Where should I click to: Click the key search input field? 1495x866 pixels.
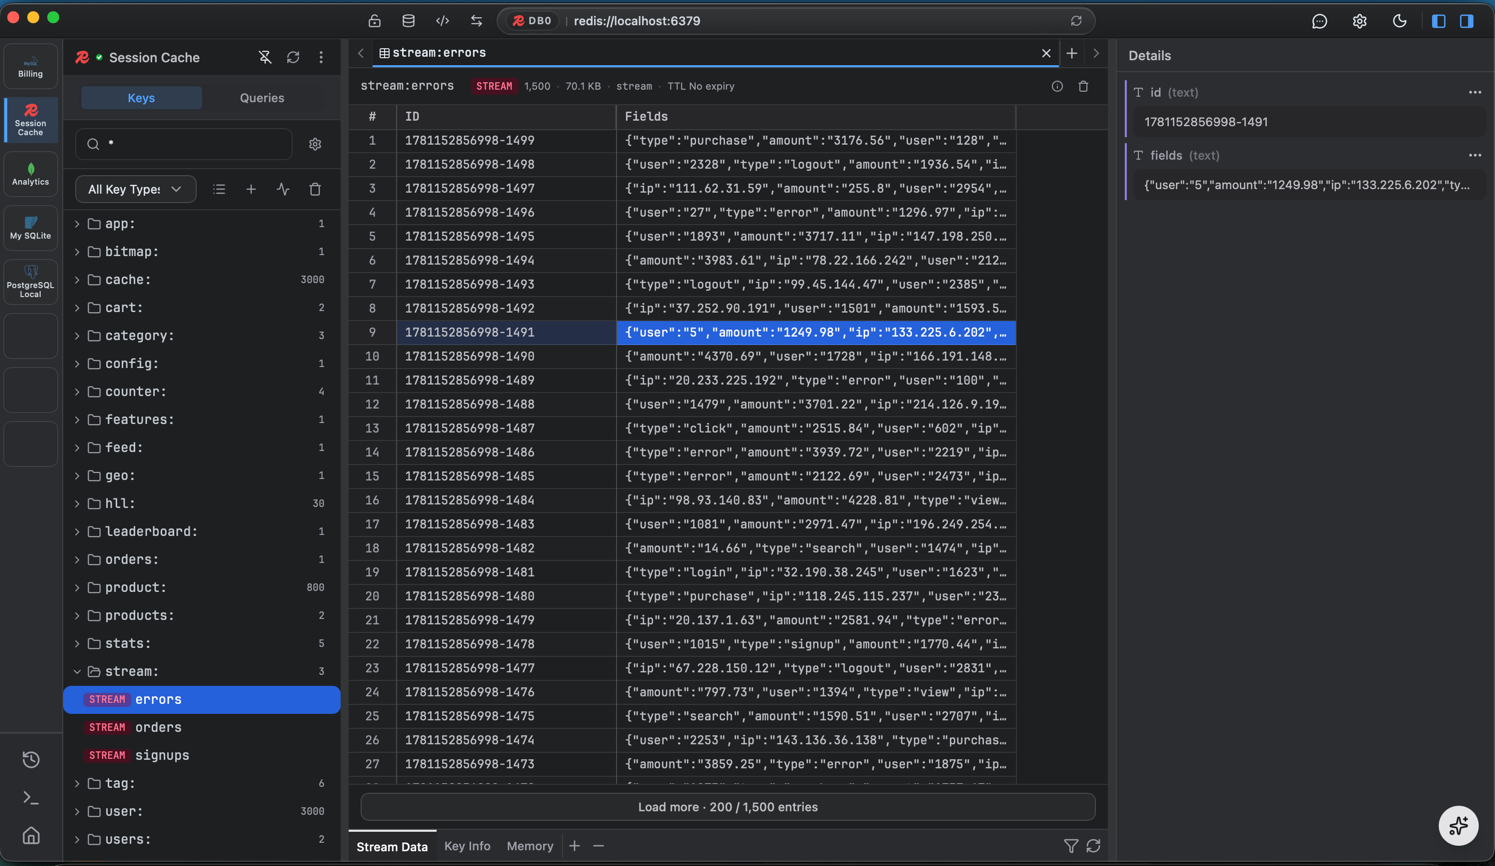tap(184, 144)
